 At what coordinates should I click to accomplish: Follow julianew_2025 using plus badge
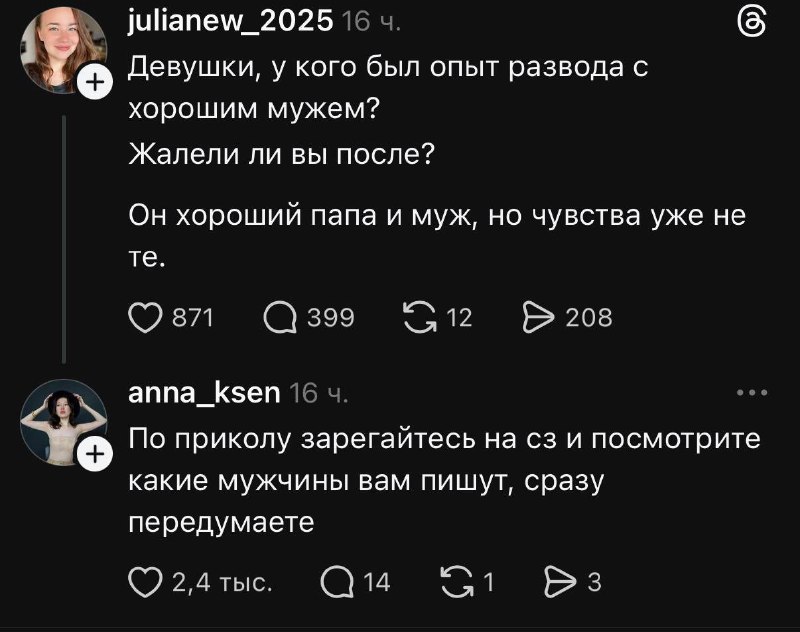tap(92, 84)
